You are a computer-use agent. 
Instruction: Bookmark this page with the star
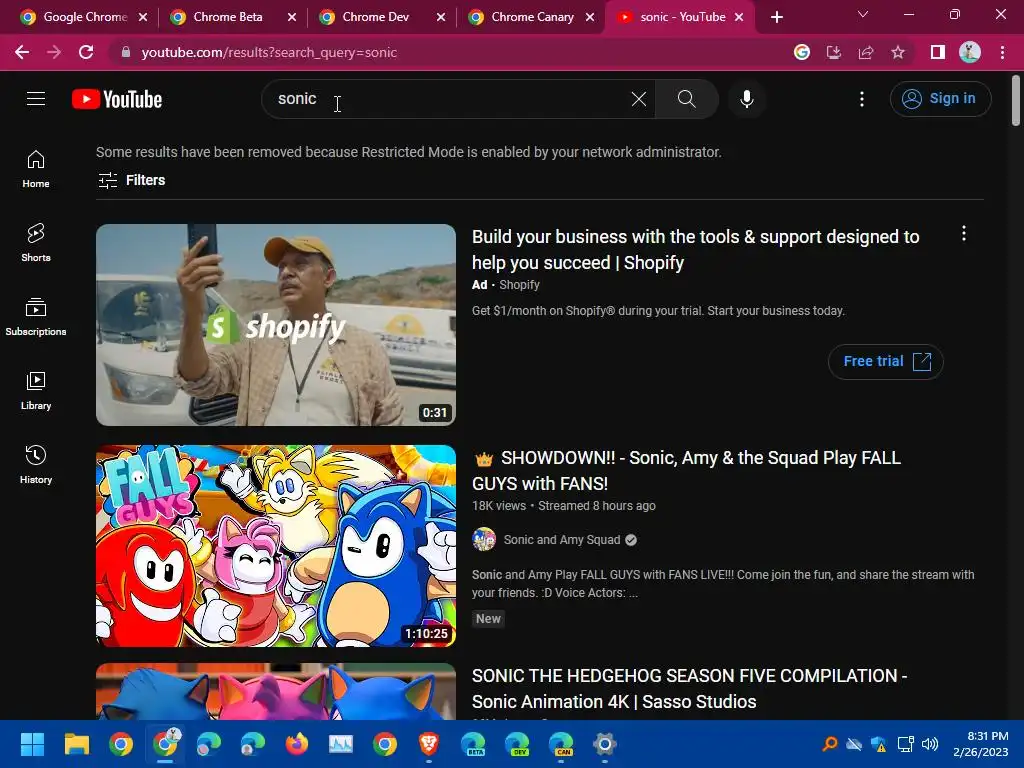(898, 52)
